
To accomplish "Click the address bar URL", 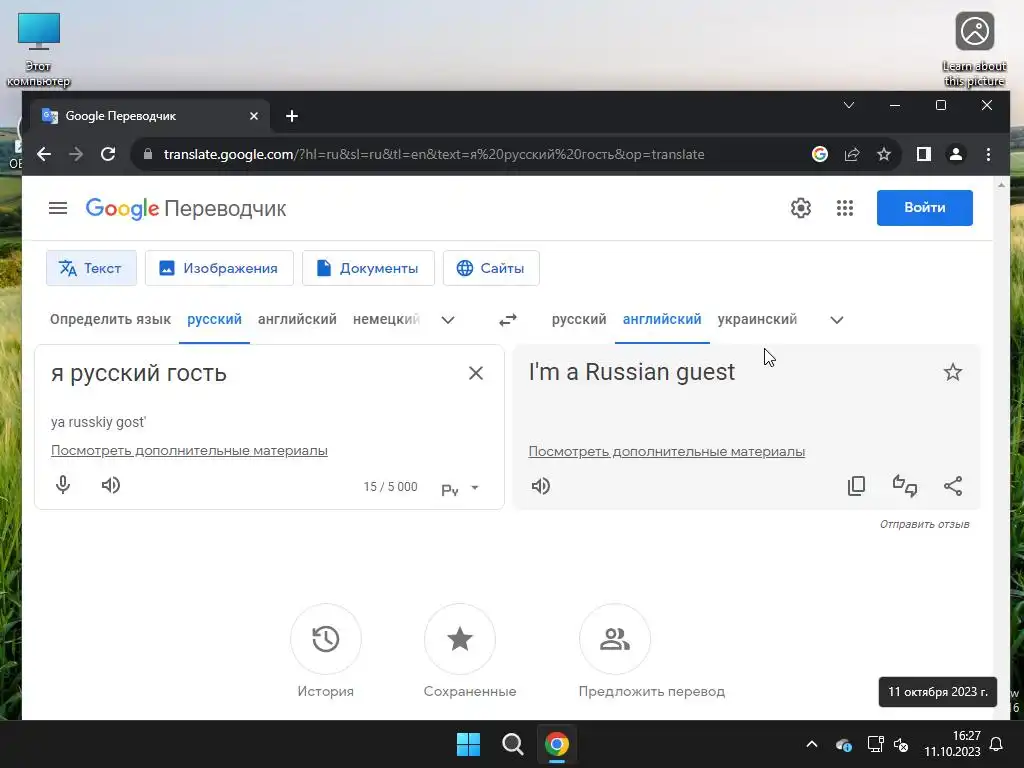I will (x=434, y=155).
